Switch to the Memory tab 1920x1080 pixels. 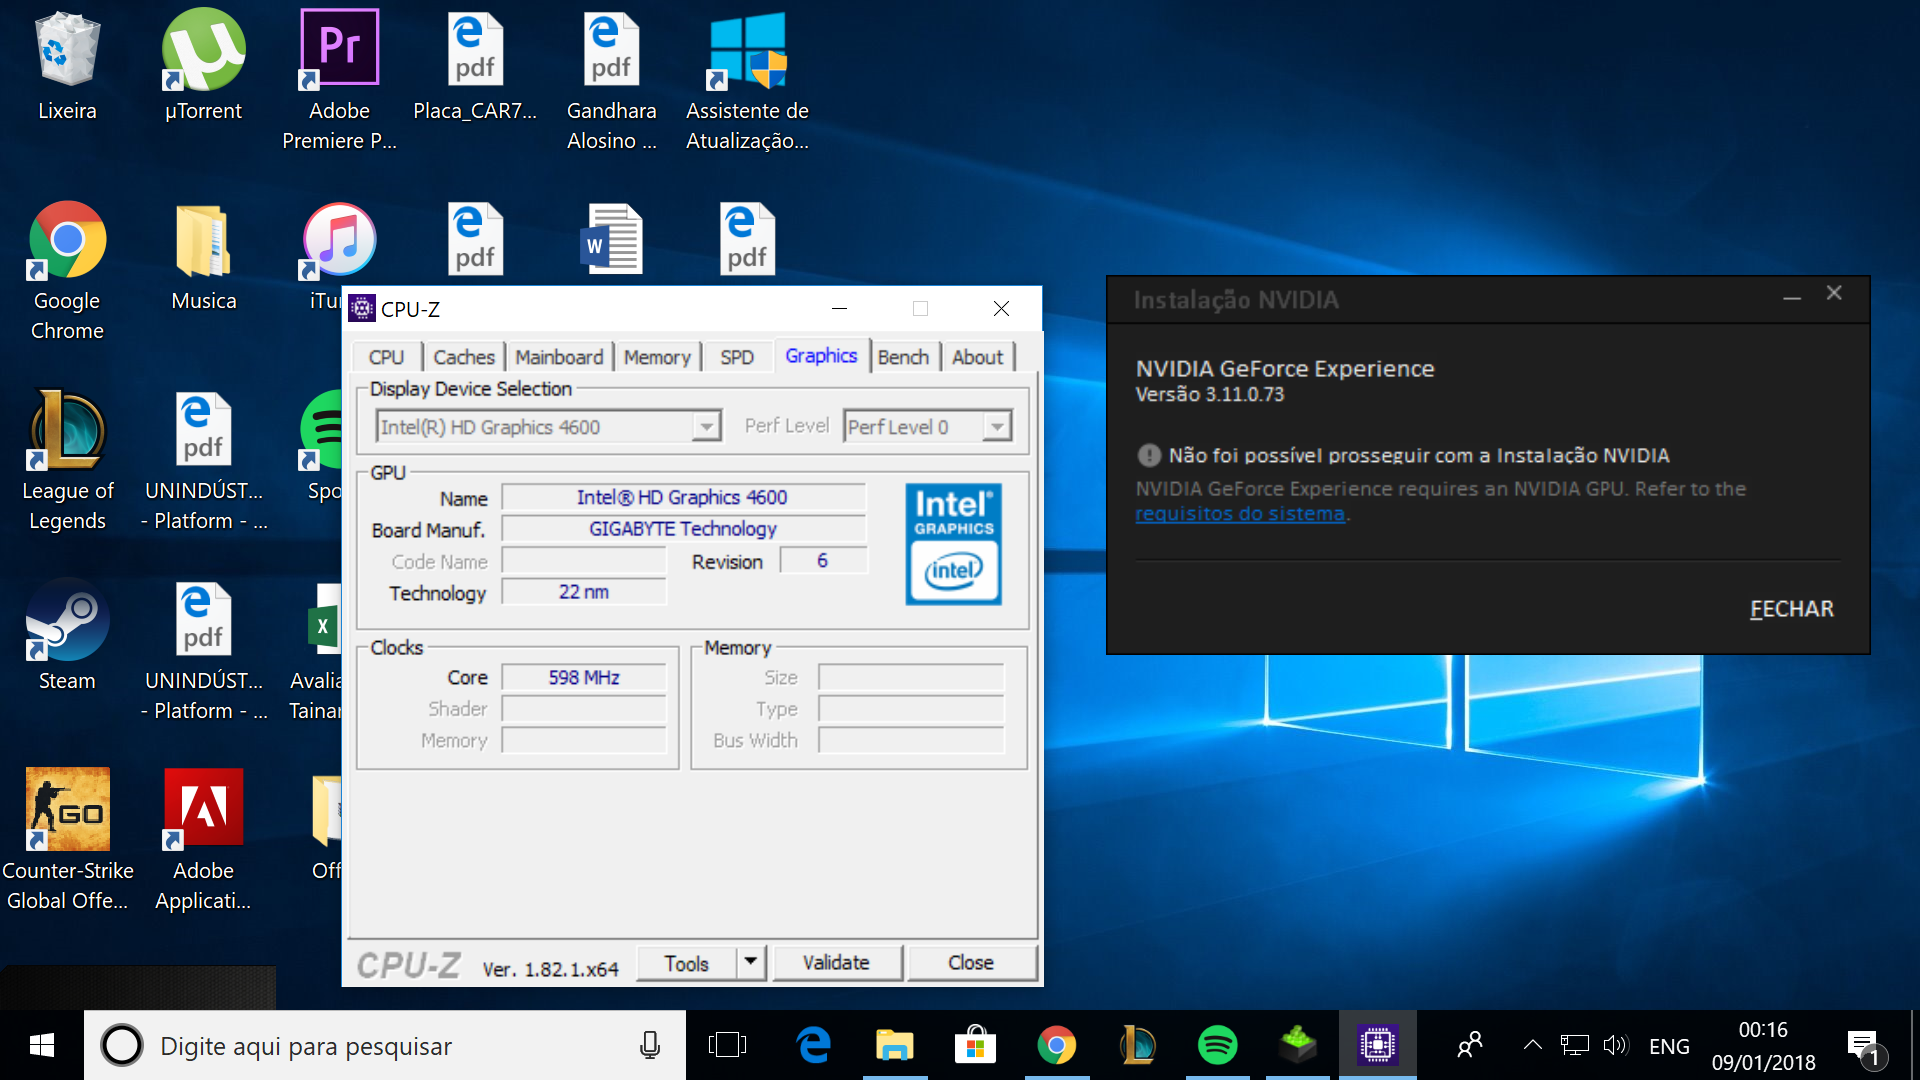657,357
